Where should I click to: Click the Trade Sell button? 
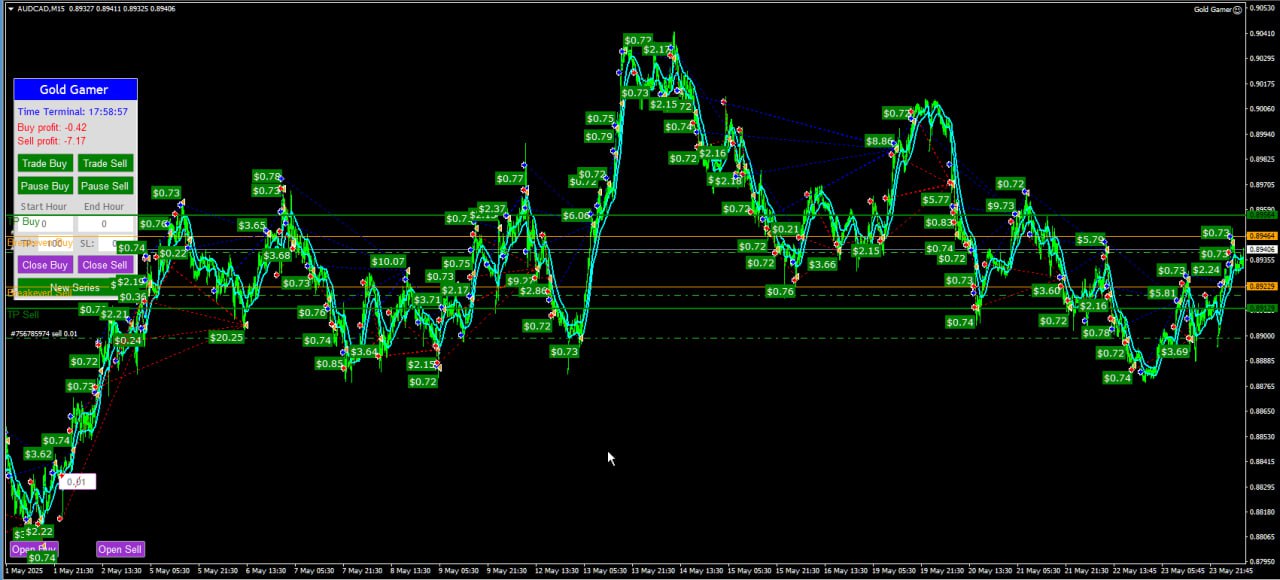point(105,163)
